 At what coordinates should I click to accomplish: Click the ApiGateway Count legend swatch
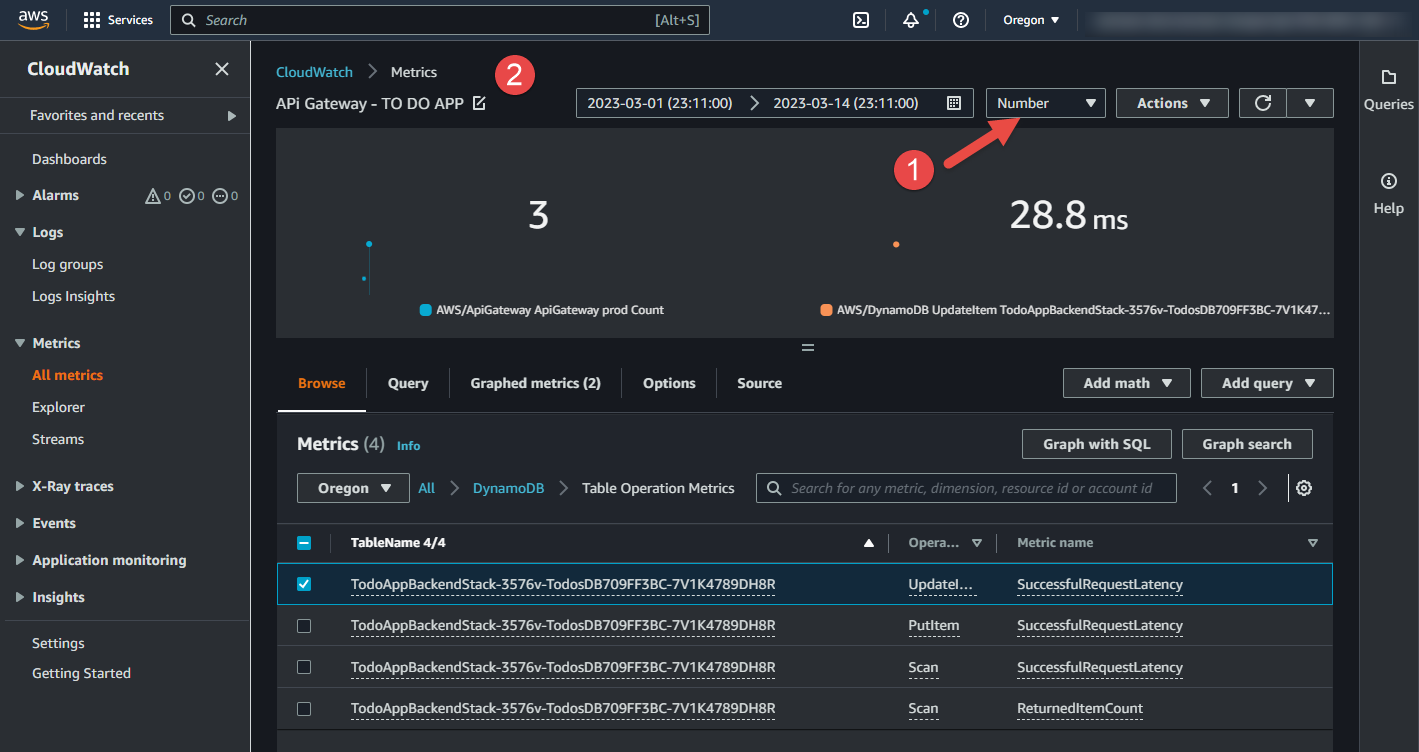(426, 310)
